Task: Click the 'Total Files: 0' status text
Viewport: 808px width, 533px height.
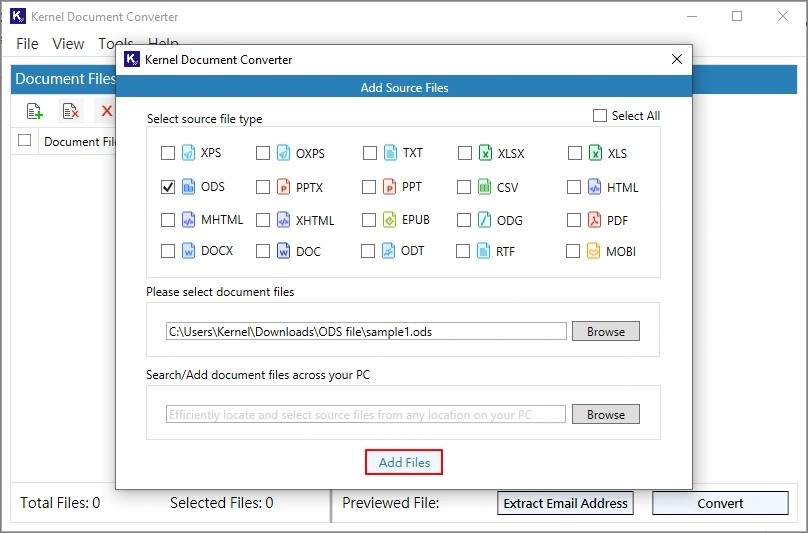Action: point(60,503)
